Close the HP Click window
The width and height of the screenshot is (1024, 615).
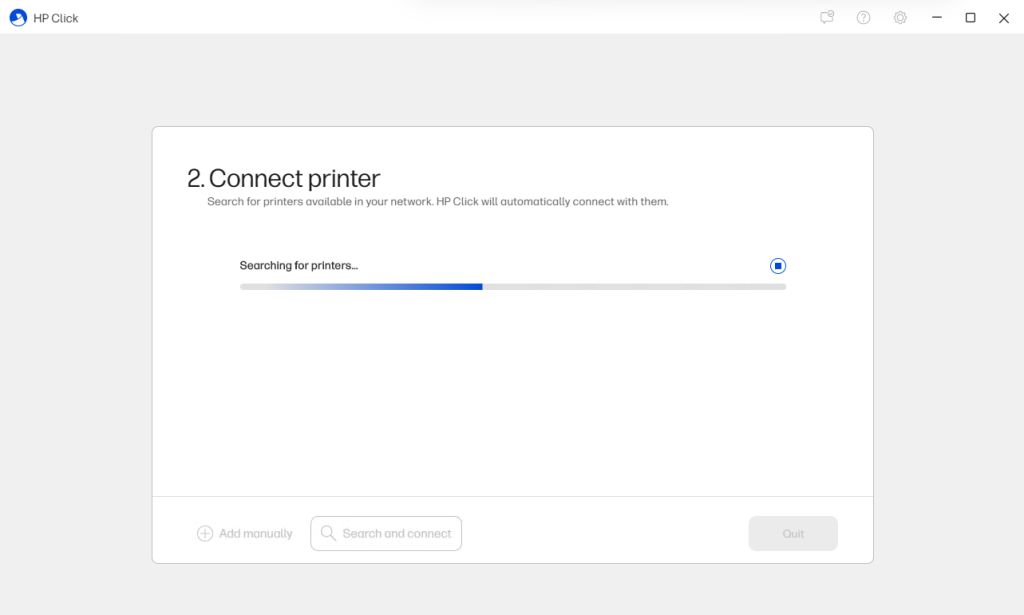[1004, 18]
